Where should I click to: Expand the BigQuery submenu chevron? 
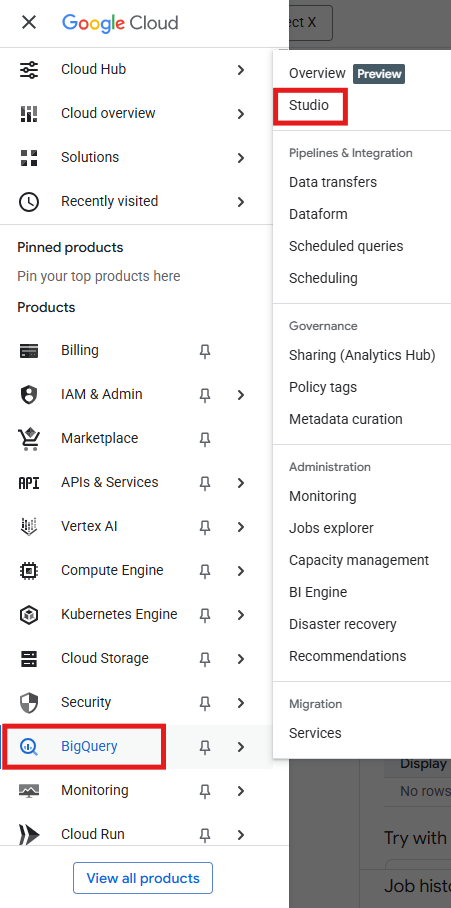(241, 747)
